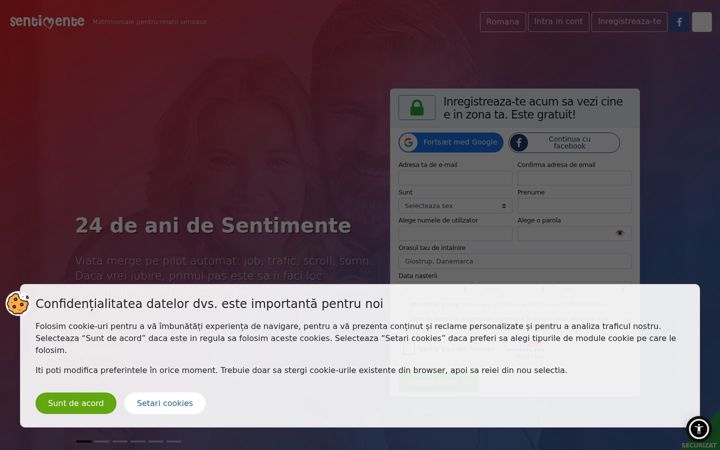Click into the 'Prenume' field
The width and height of the screenshot is (720, 450).
574,206
